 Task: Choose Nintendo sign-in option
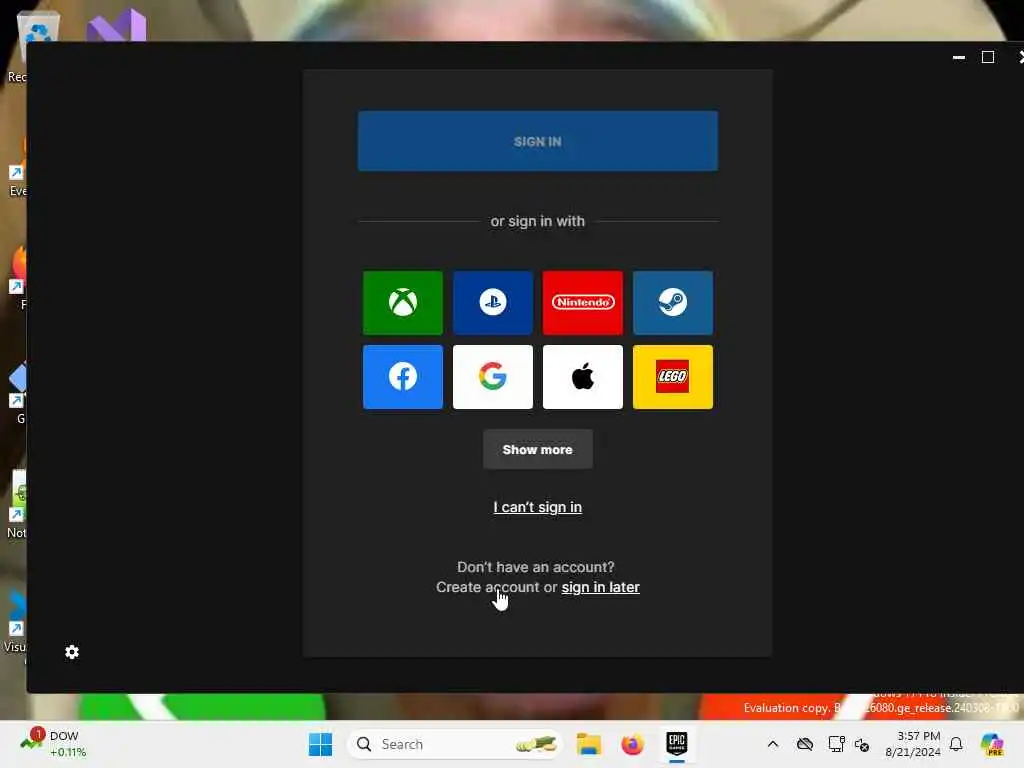pos(583,302)
